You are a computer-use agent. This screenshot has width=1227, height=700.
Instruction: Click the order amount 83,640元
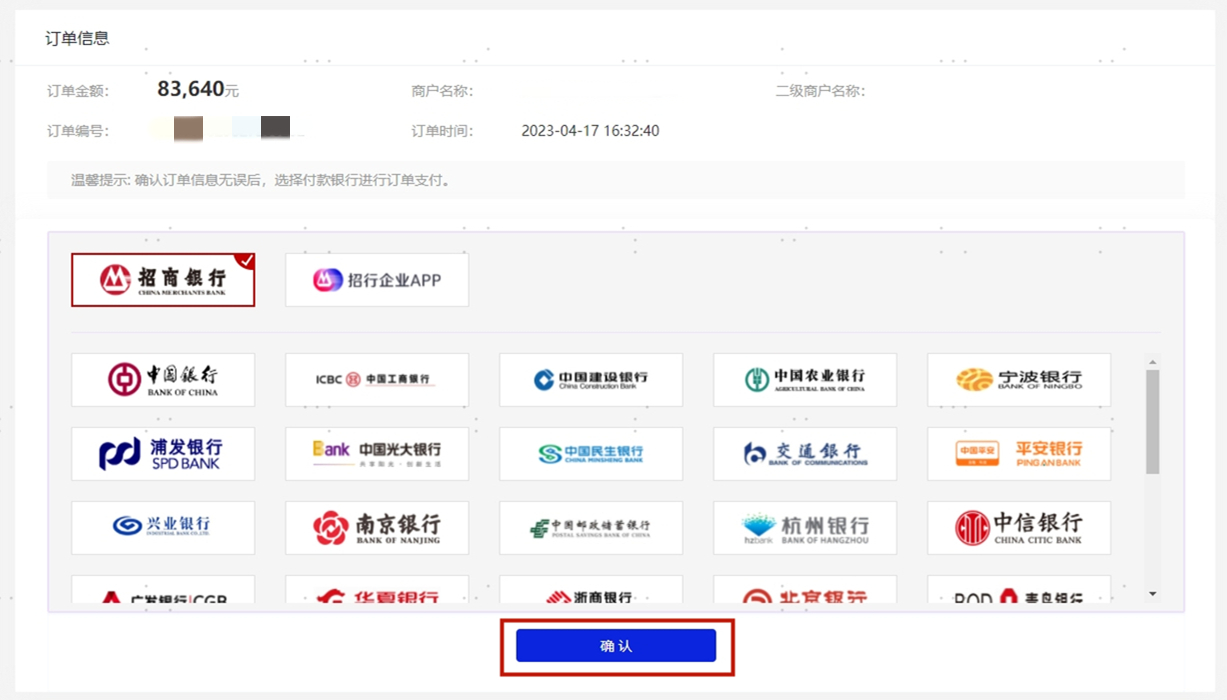click(x=198, y=89)
